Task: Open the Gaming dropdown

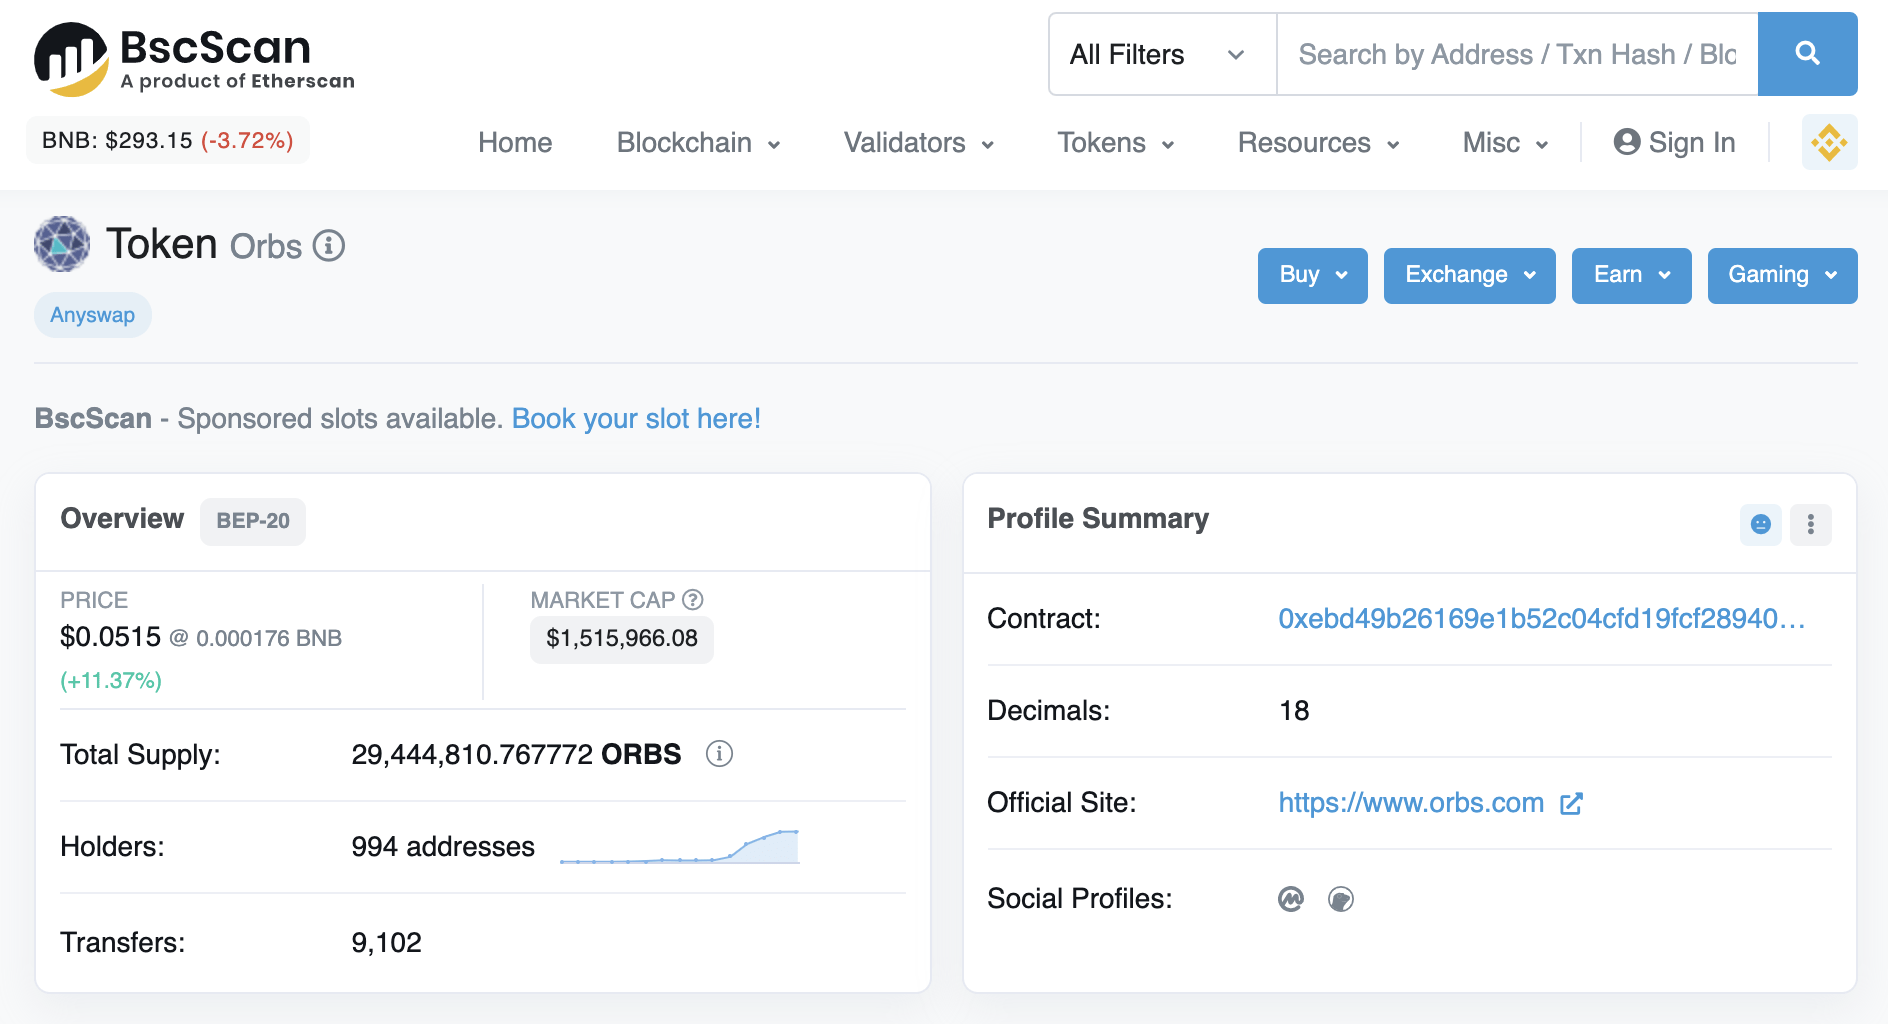Action: tap(1783, 275)
